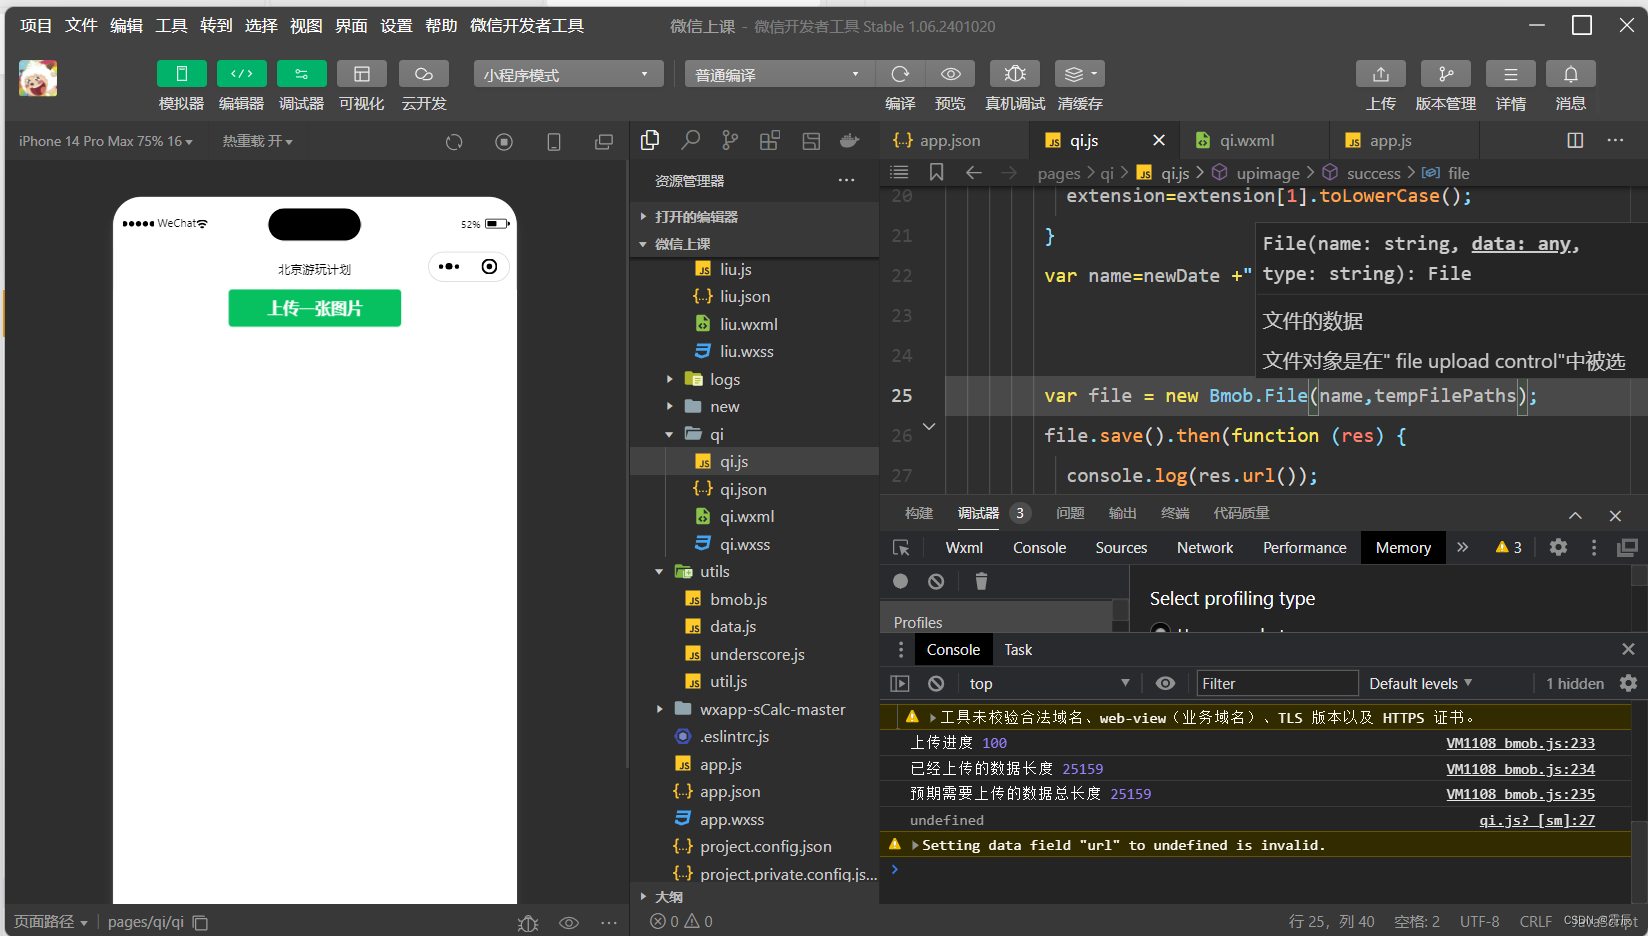Viewport: 1648px width, 936px height.
Task: Expand the 打开的编辑器 section
Action: pos(755,217)
